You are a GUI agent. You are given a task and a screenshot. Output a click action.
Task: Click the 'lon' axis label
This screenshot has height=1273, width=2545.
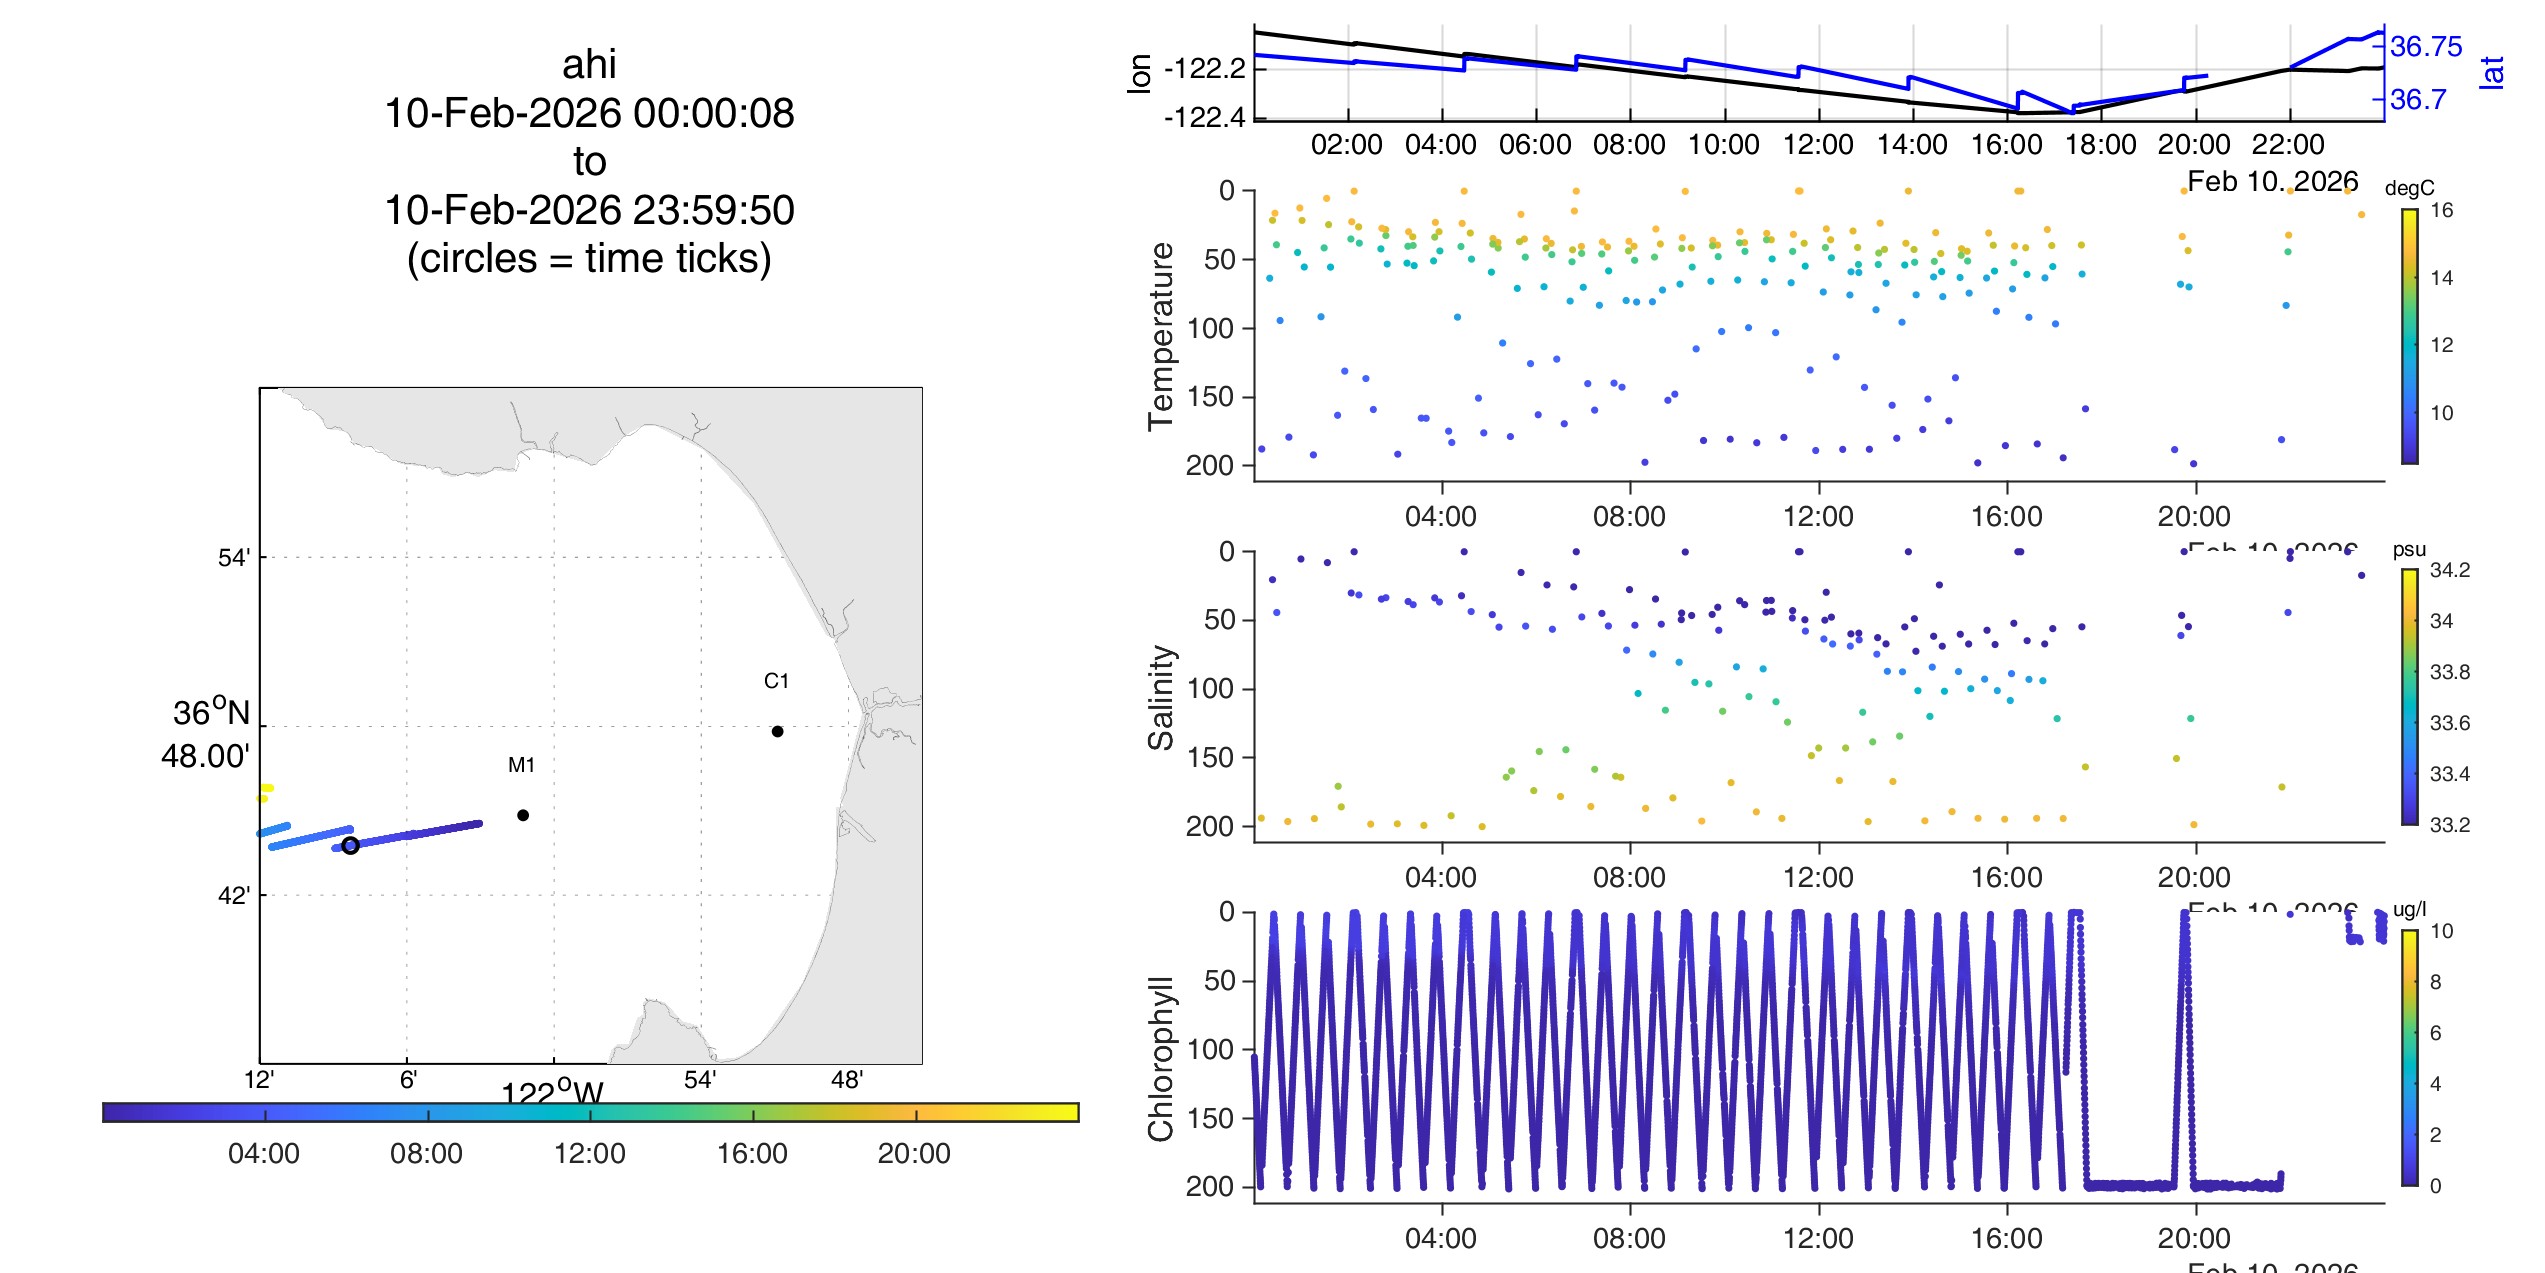tap(1139, 74)
